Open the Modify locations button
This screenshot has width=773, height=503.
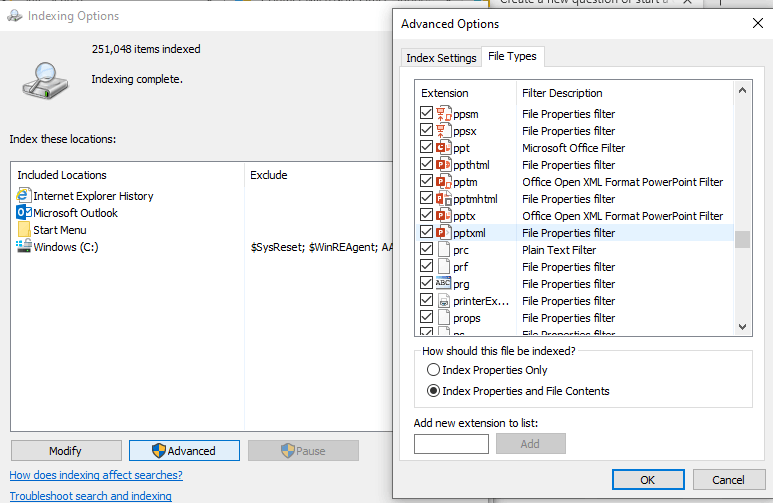(66, 451)
